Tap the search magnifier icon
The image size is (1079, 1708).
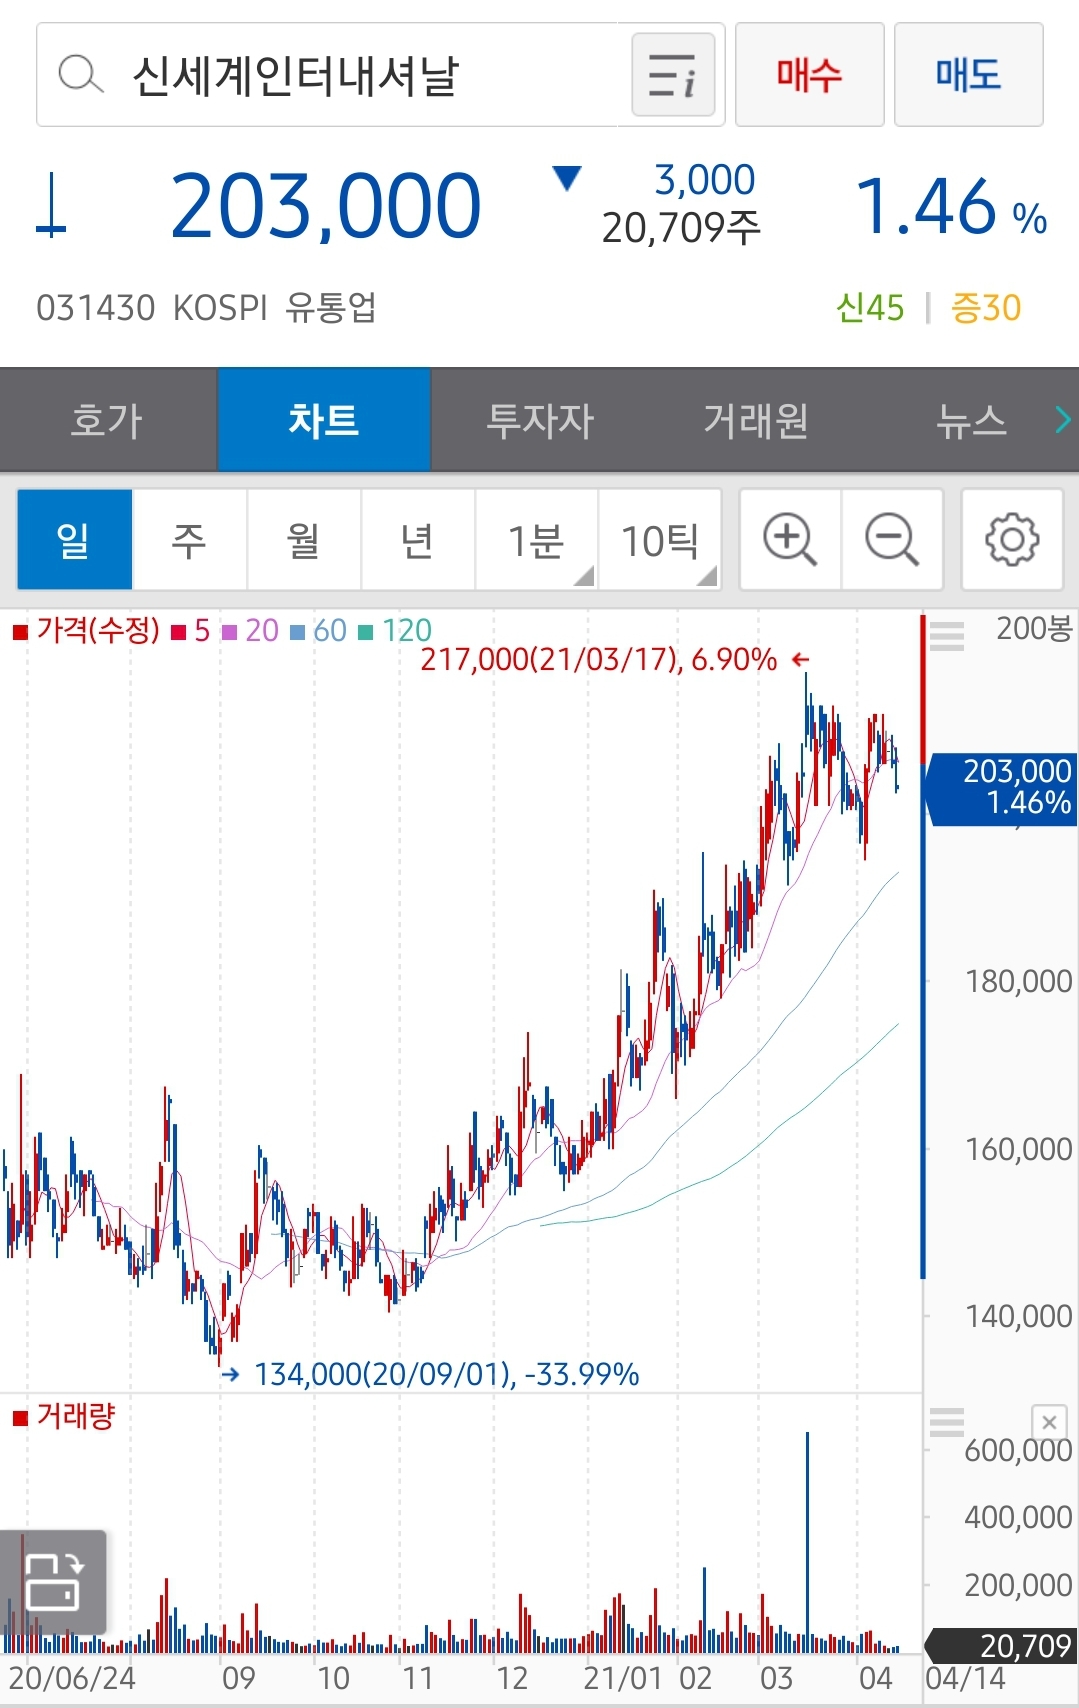tap(81, 75)
